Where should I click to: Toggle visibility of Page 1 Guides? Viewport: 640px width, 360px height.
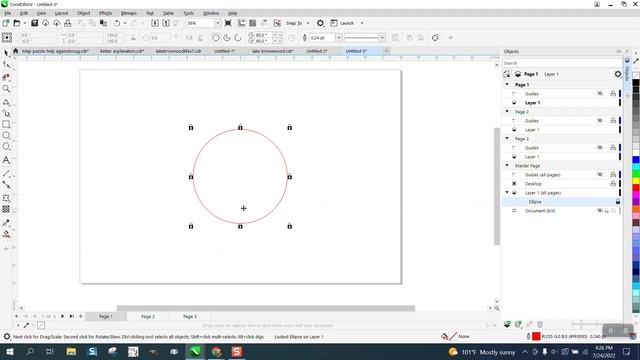(600, 93)
